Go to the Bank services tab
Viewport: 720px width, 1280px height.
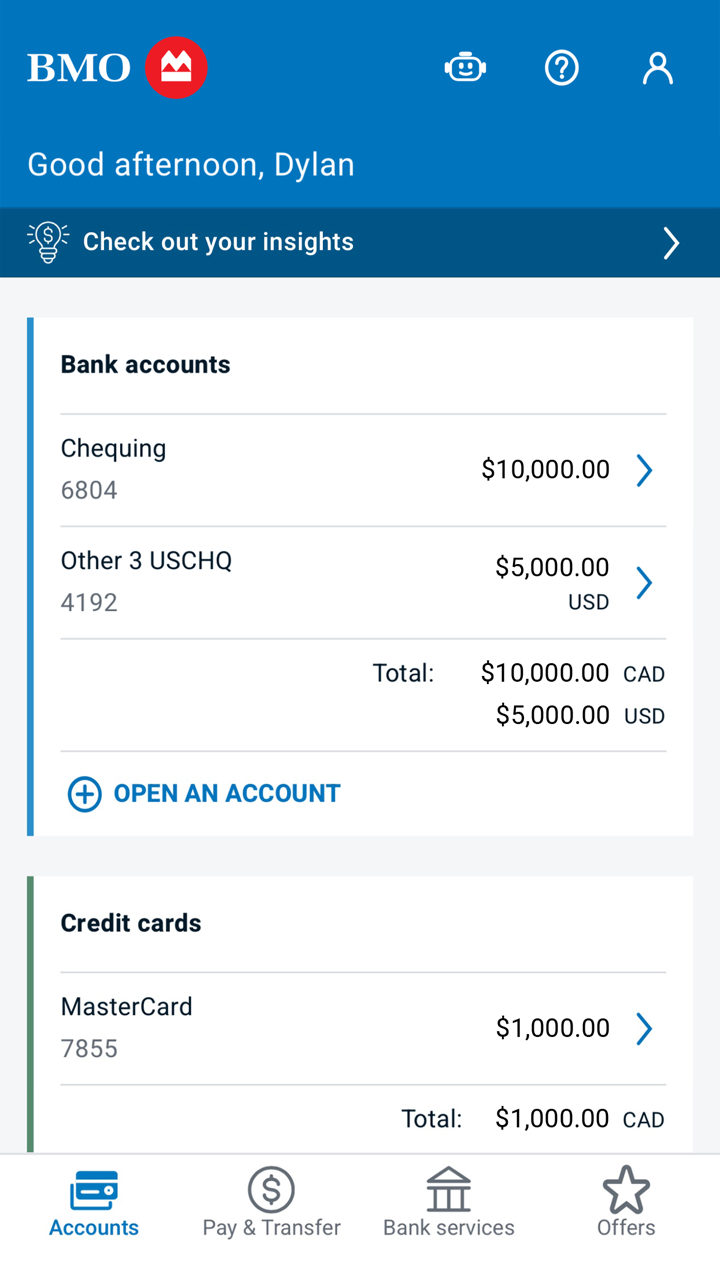click(448, 1202)
